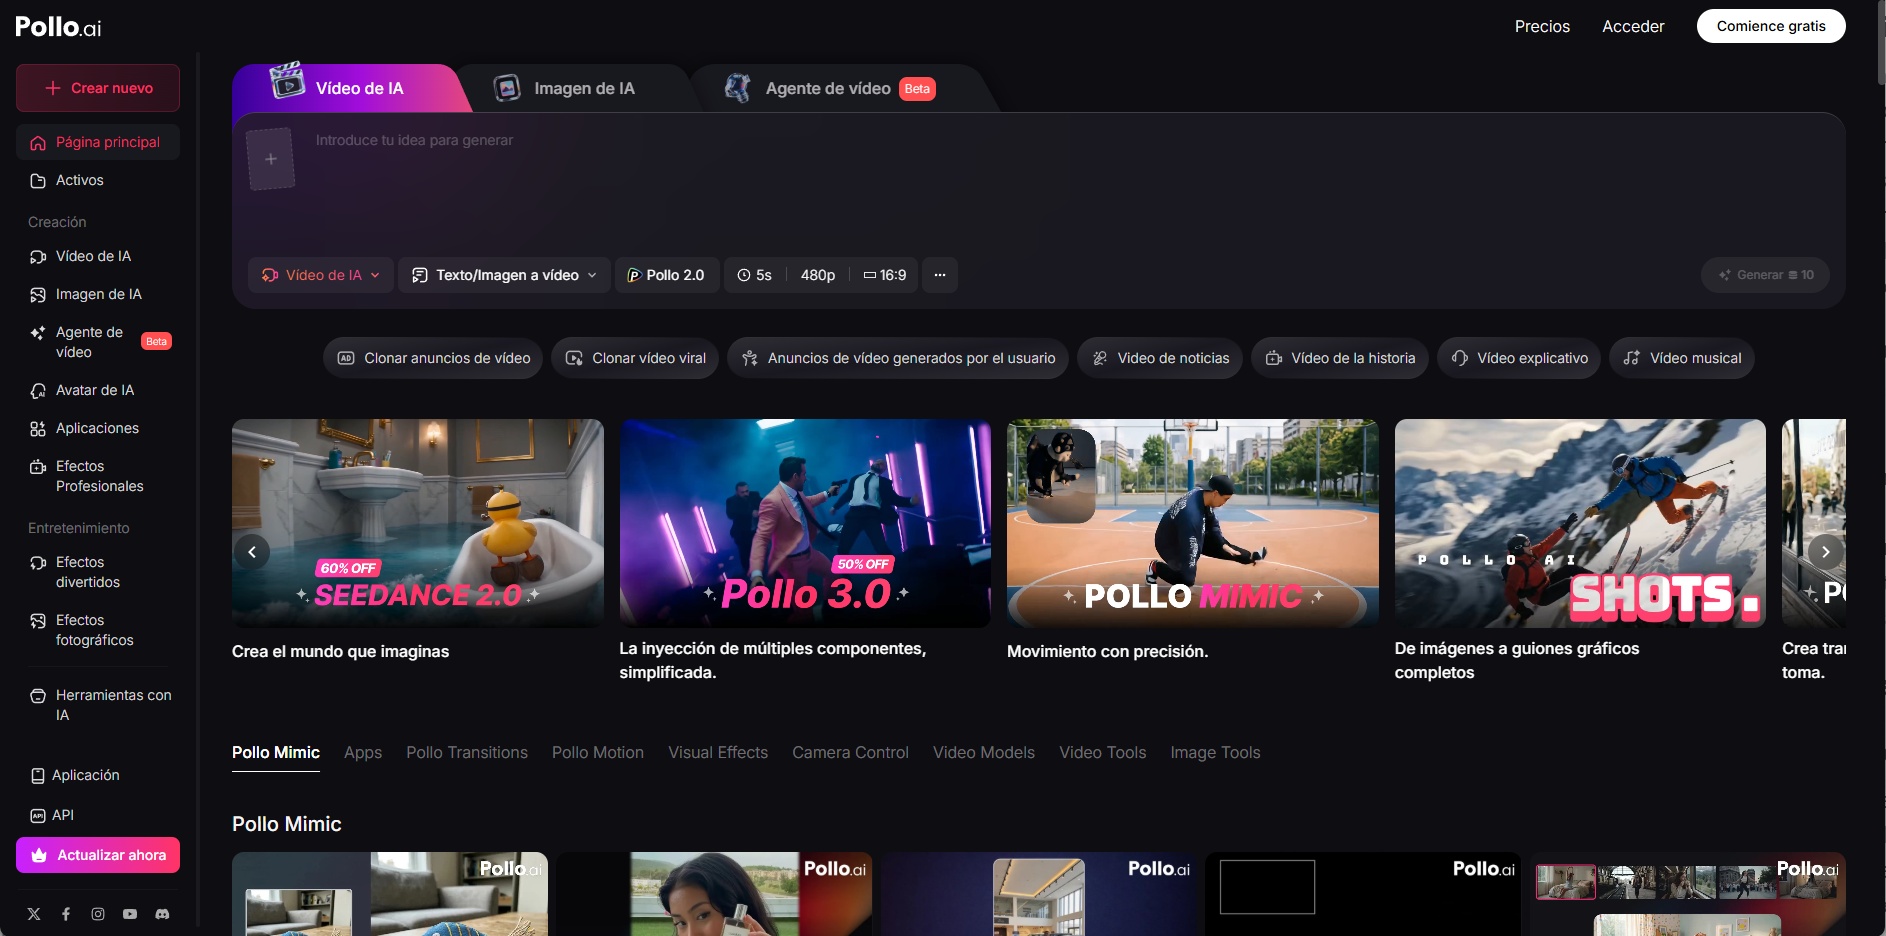
Task: Select the Apps category tab
Action: point(363,753)
